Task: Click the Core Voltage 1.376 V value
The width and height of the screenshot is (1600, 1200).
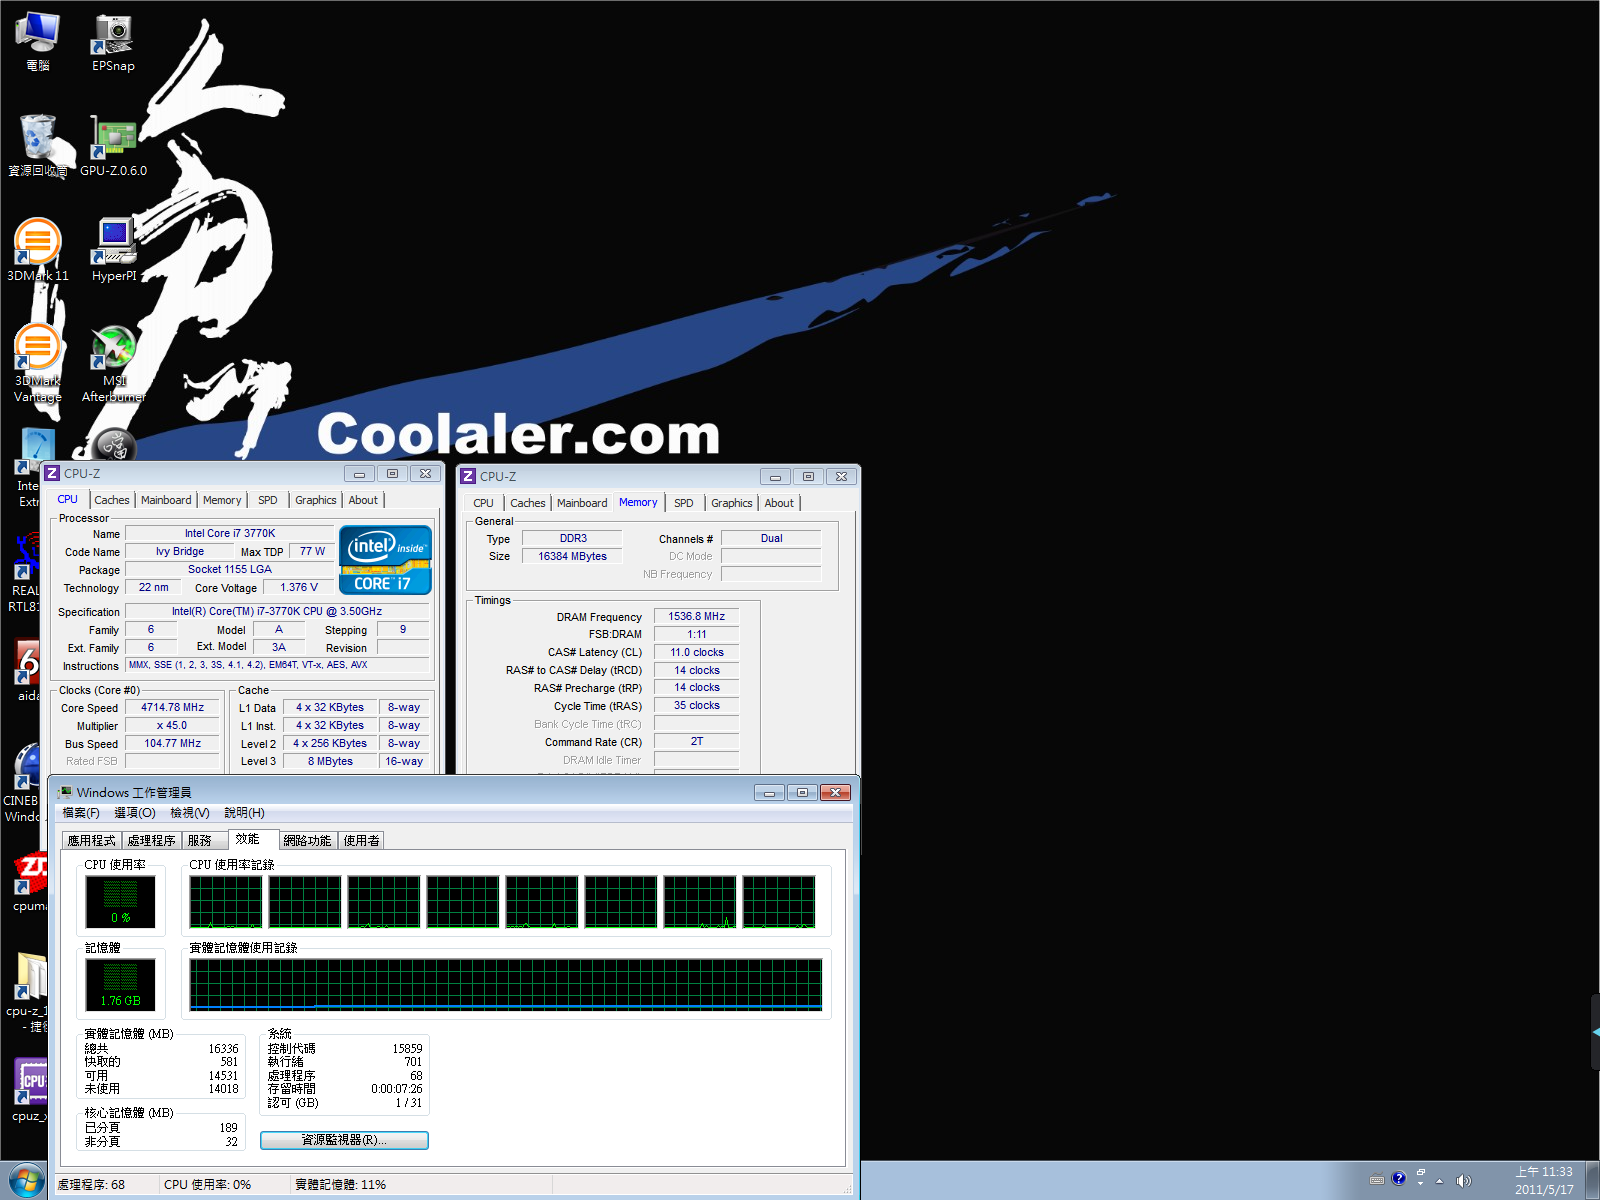Action: (299, 587)
